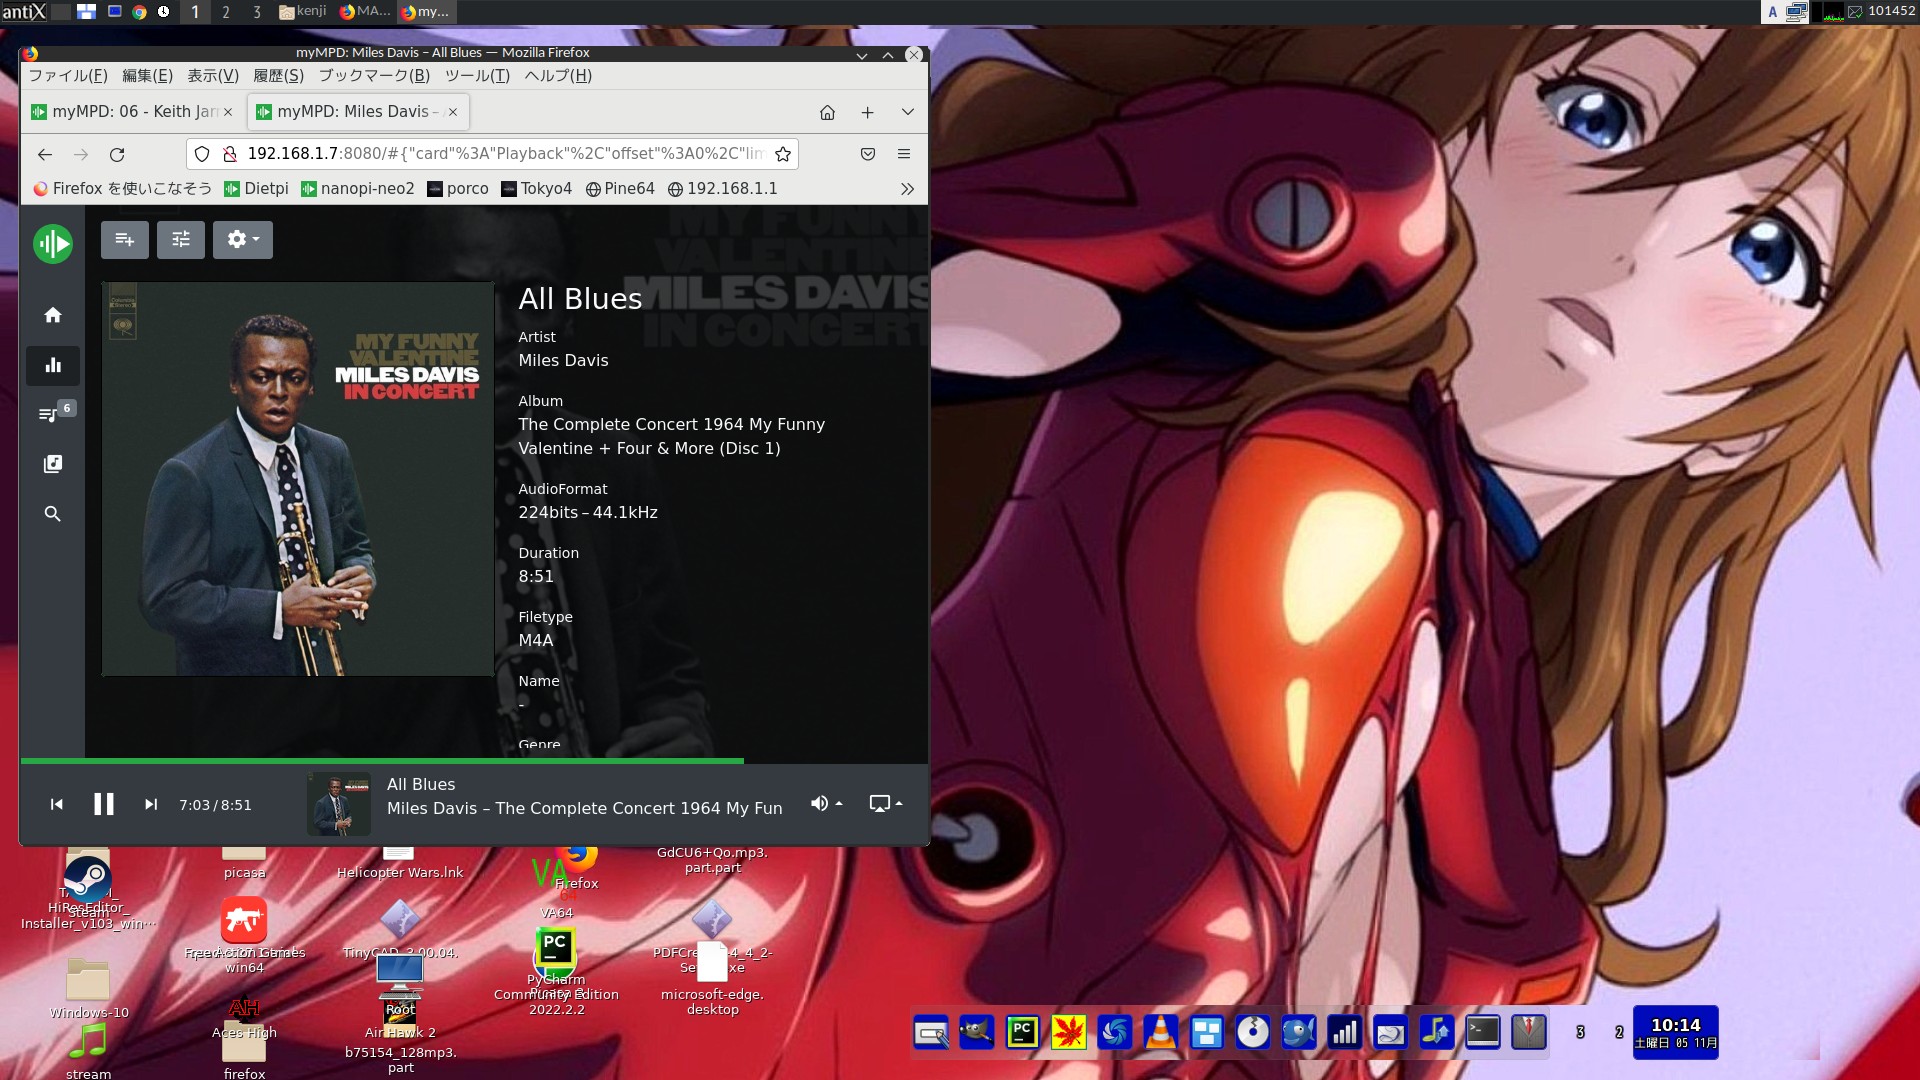1920x1080 pixels.
Task: Open the nanopi-neo2 bookmark link
Action: pyautogui.click(x=358, y=189)
